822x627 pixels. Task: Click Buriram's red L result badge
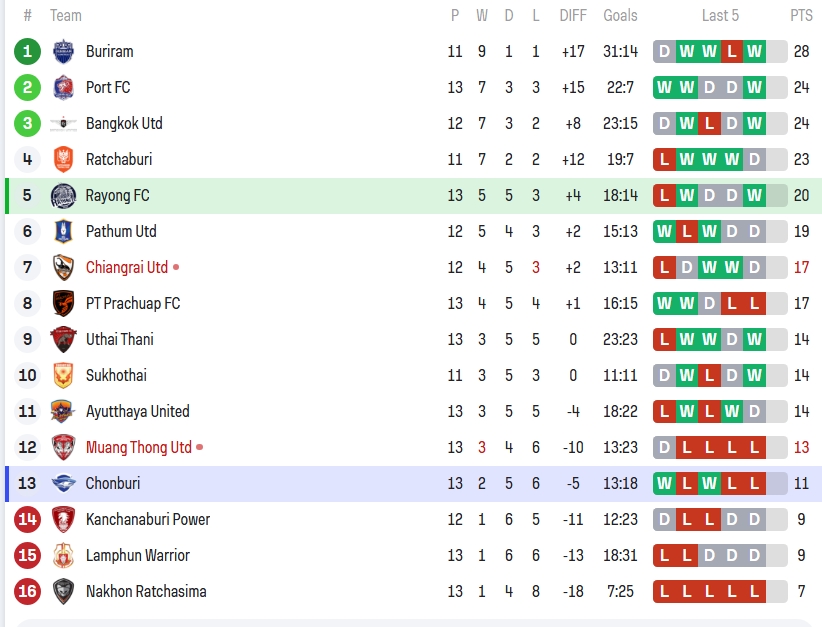click(x=732, y=51)
